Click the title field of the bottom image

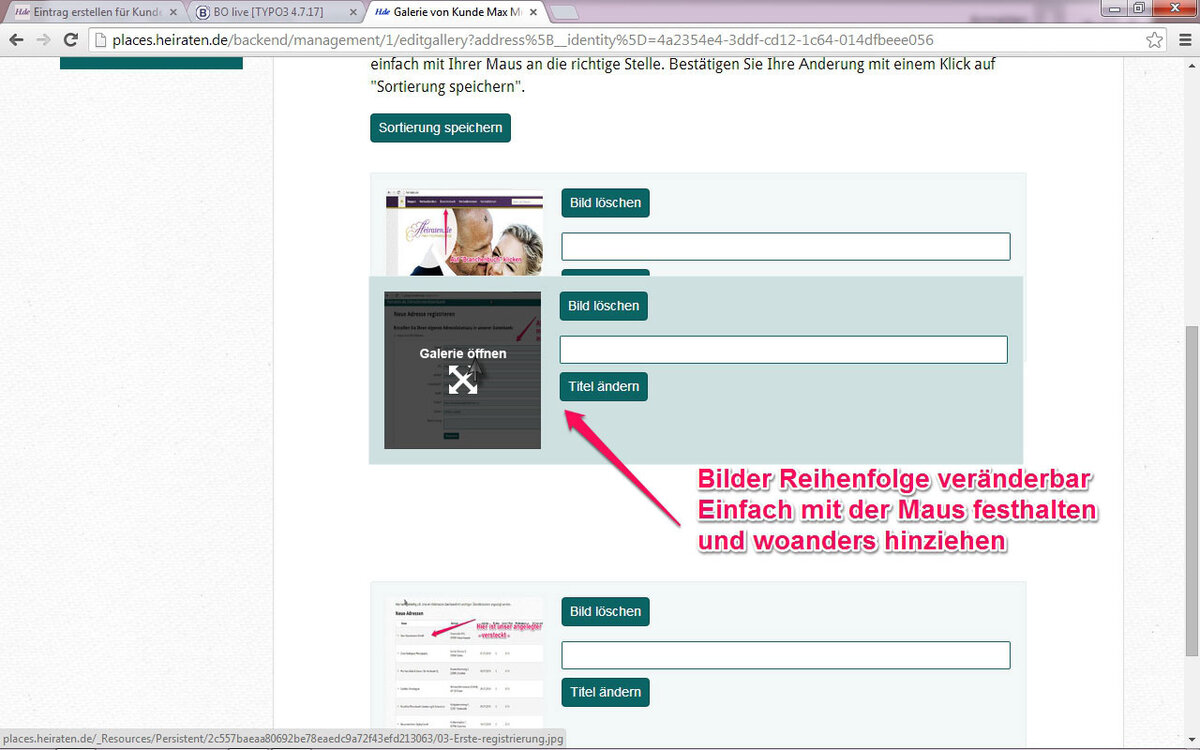pyautogui.click(x=785, y=655)
